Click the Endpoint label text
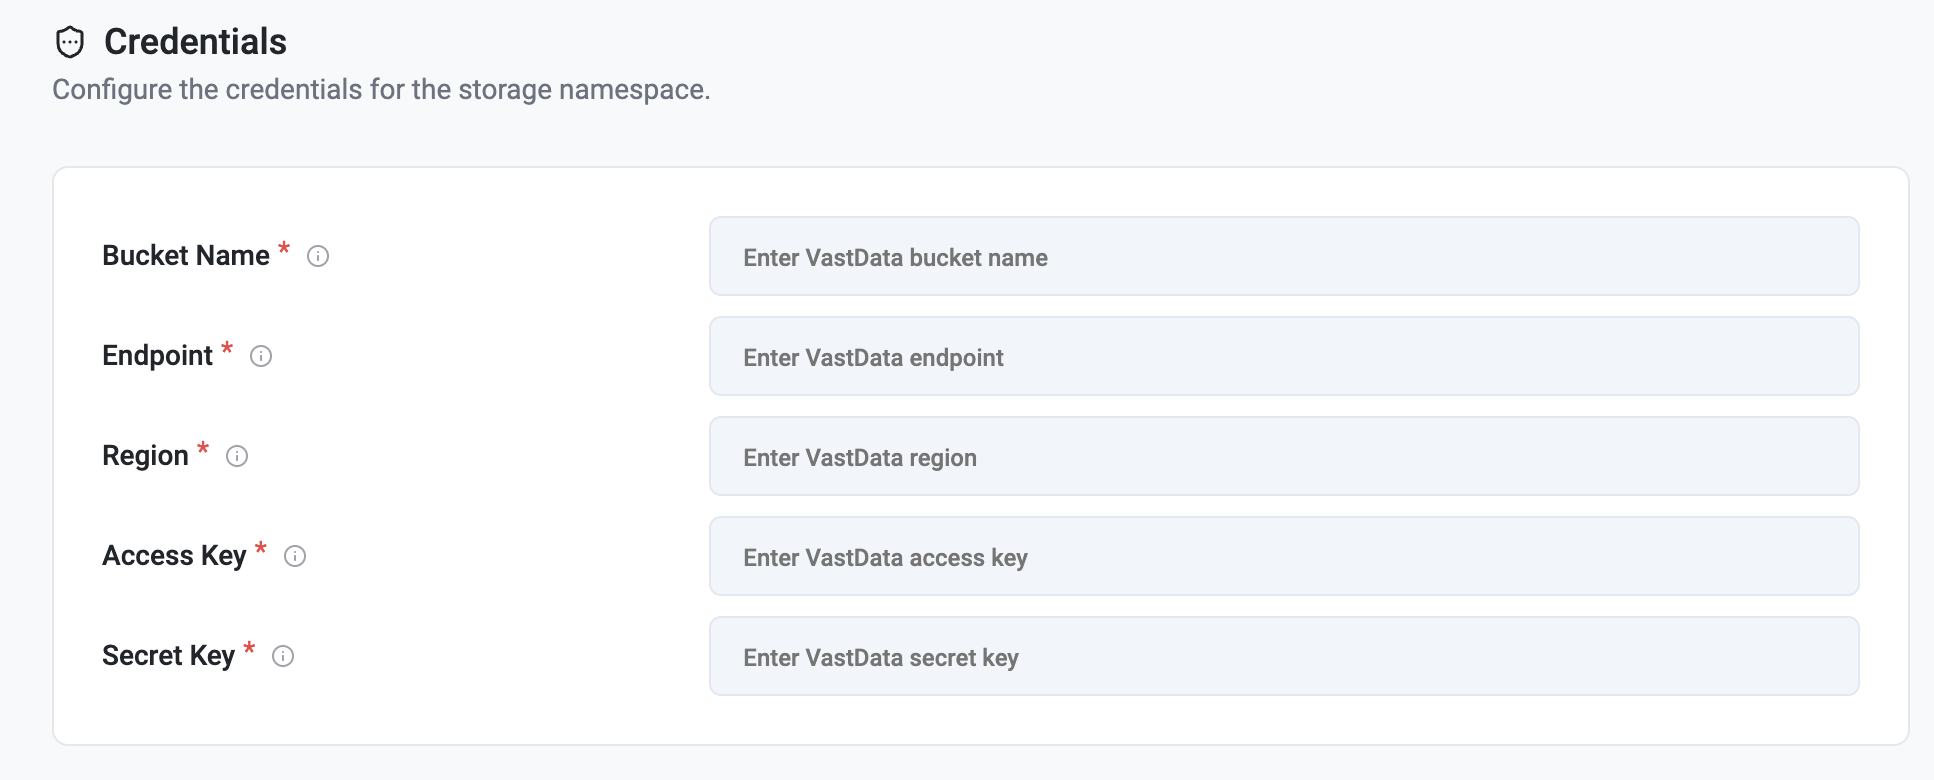 point(158,356)
